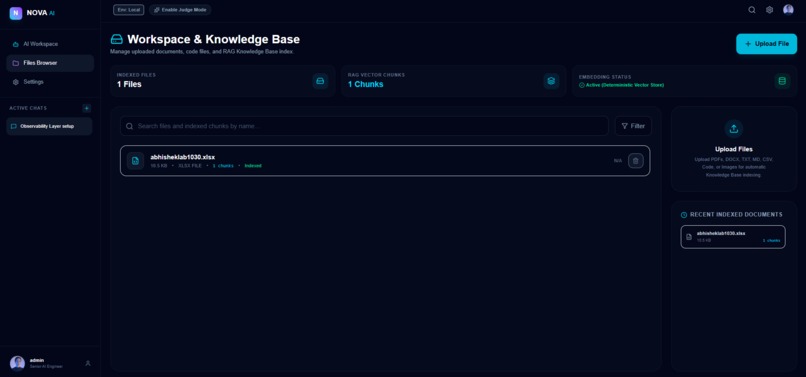The height and width of the screenshot is (377, 806).
Task: Click the Indexed status label in file row
Action: coord(253,166)
